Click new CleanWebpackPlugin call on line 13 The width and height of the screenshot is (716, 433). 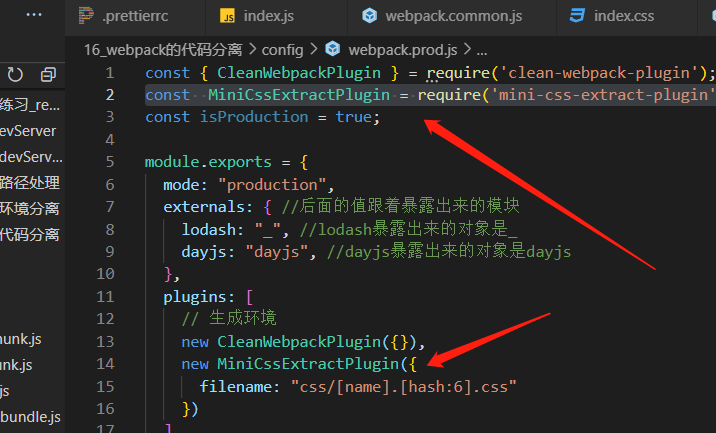pos(299,342)
